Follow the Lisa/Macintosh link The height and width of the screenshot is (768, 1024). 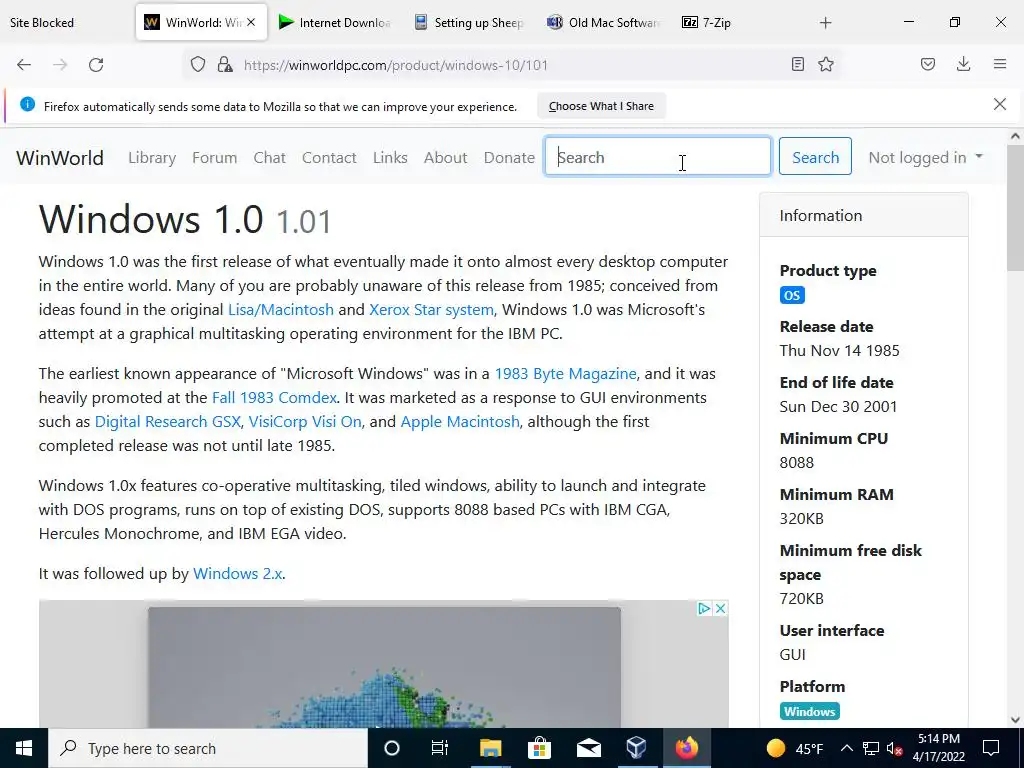281,310
